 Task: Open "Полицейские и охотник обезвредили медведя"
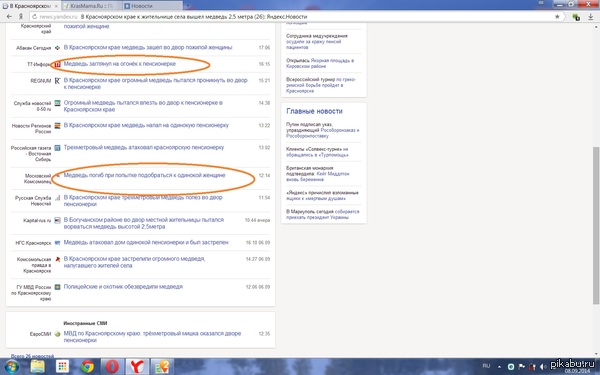pos(123,287)
